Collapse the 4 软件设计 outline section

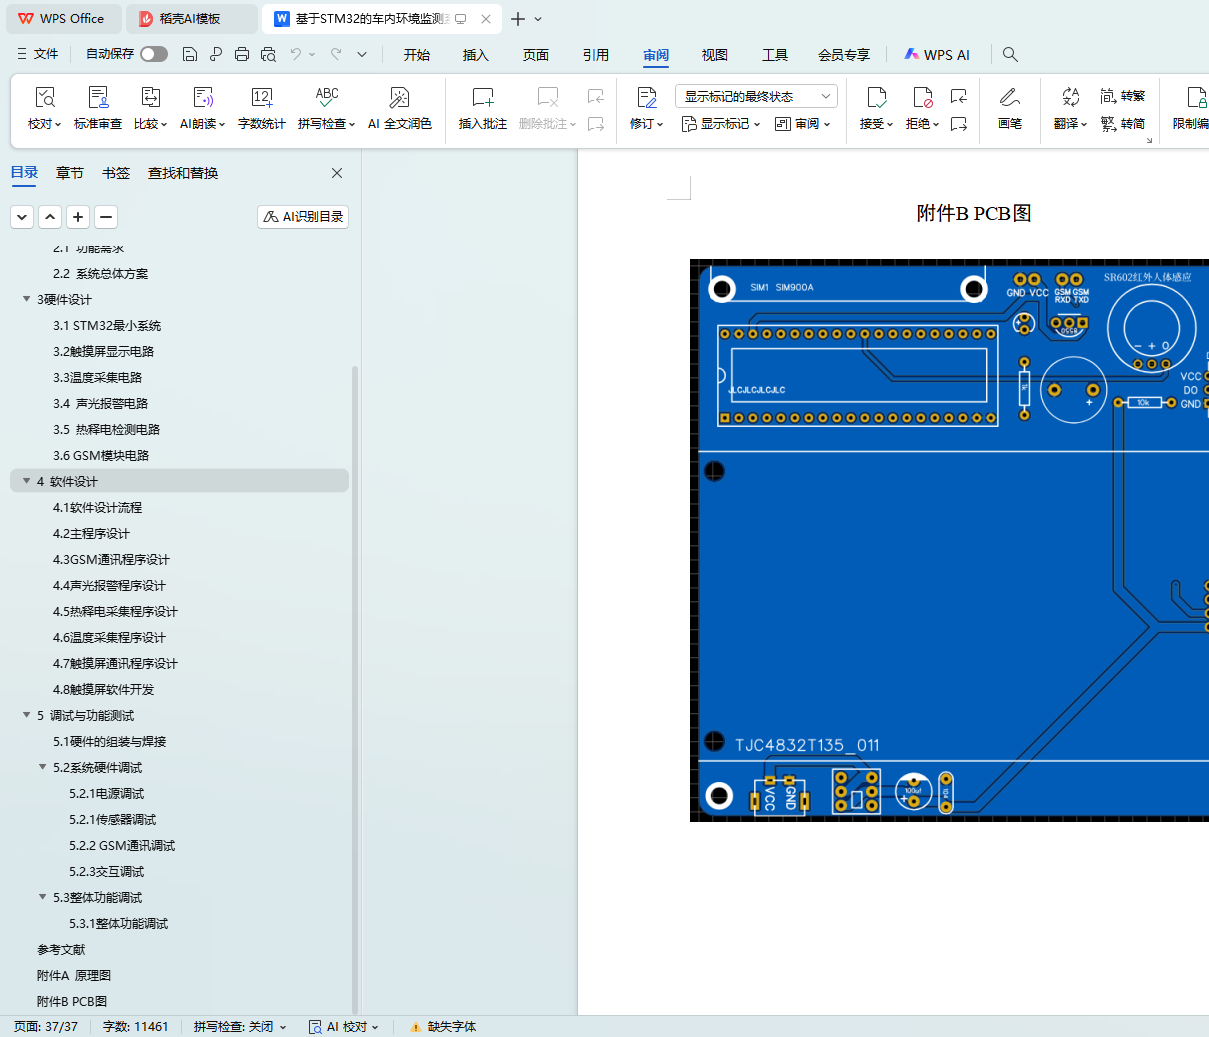click(x=27, y=481)
